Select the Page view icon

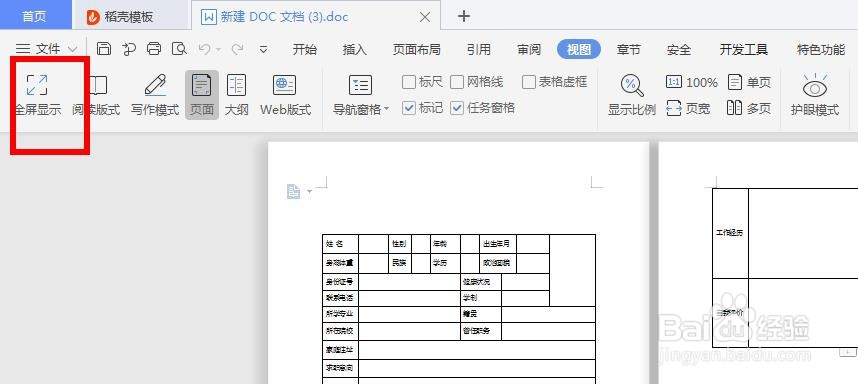tap(201, 85)
